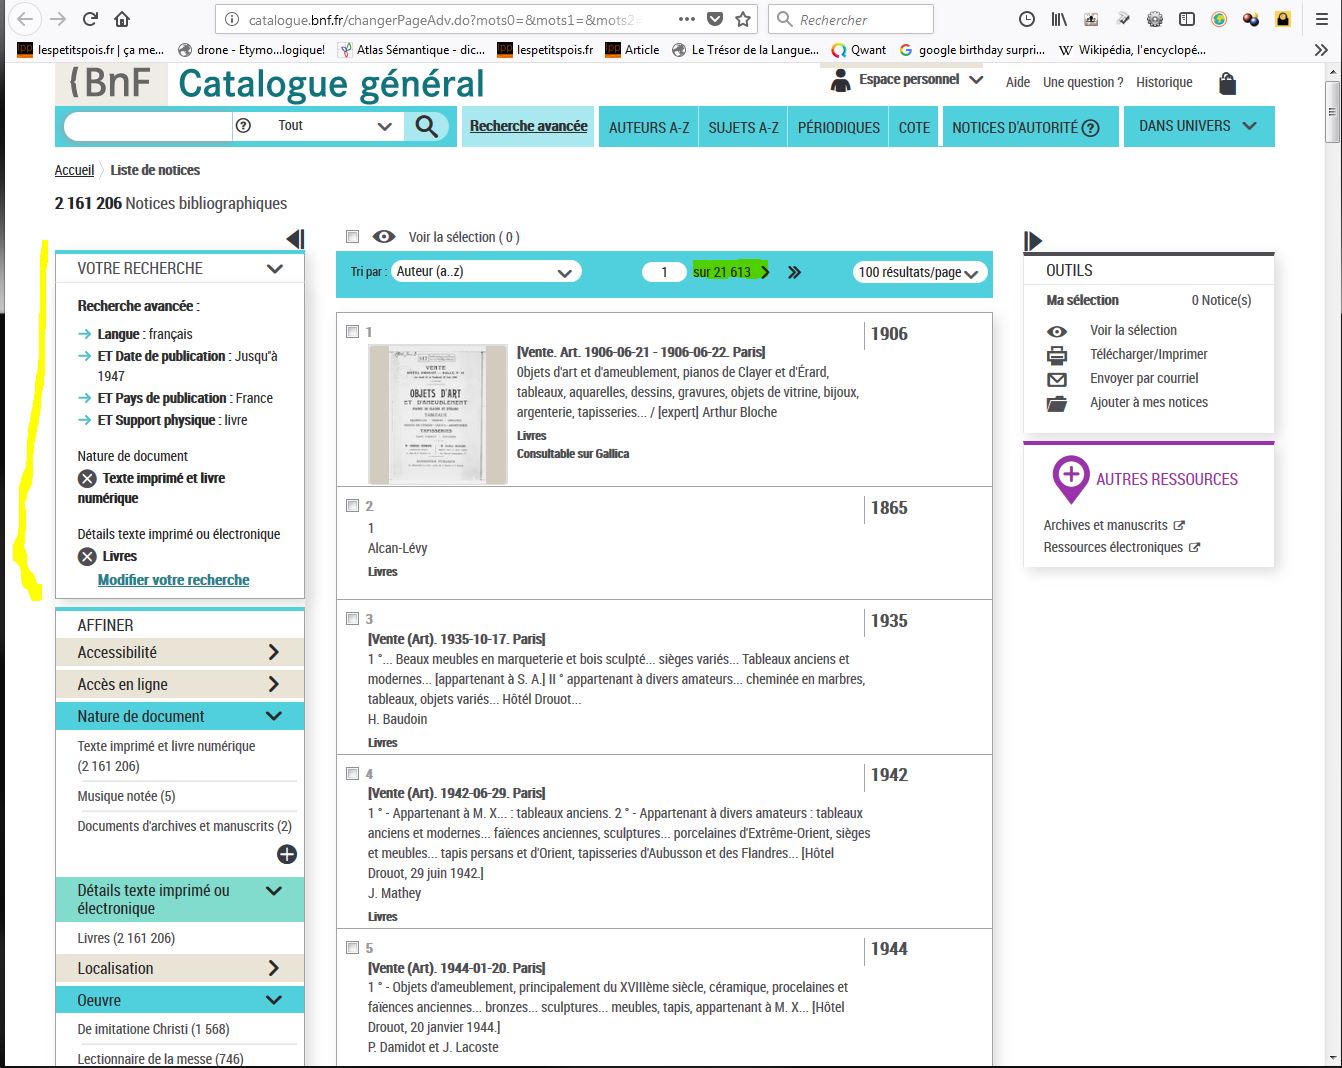Open the Tri par Auteur (a..z) dropdown

485,272
